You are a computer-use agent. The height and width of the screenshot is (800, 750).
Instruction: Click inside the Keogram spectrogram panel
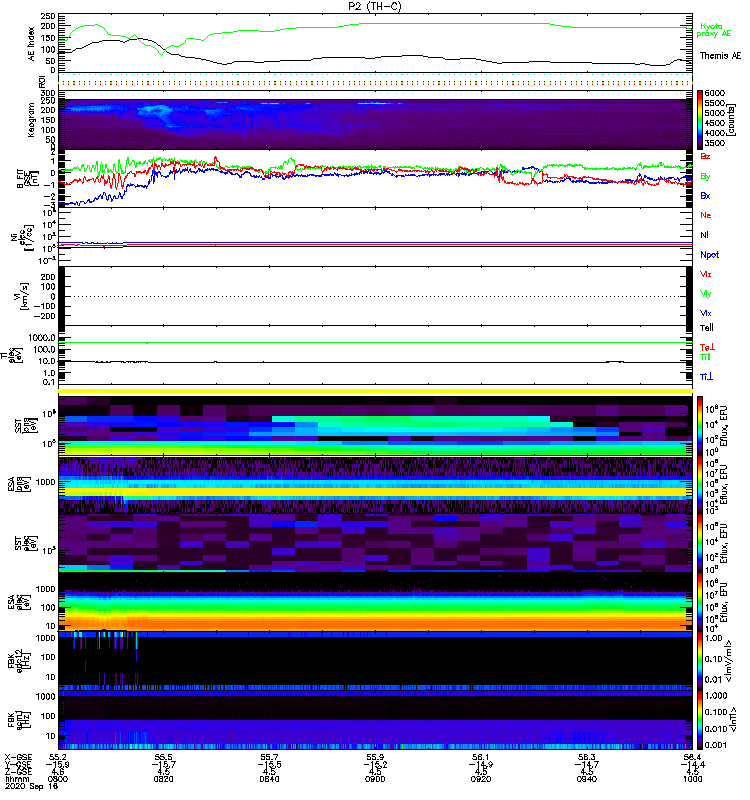coord(375,124)
